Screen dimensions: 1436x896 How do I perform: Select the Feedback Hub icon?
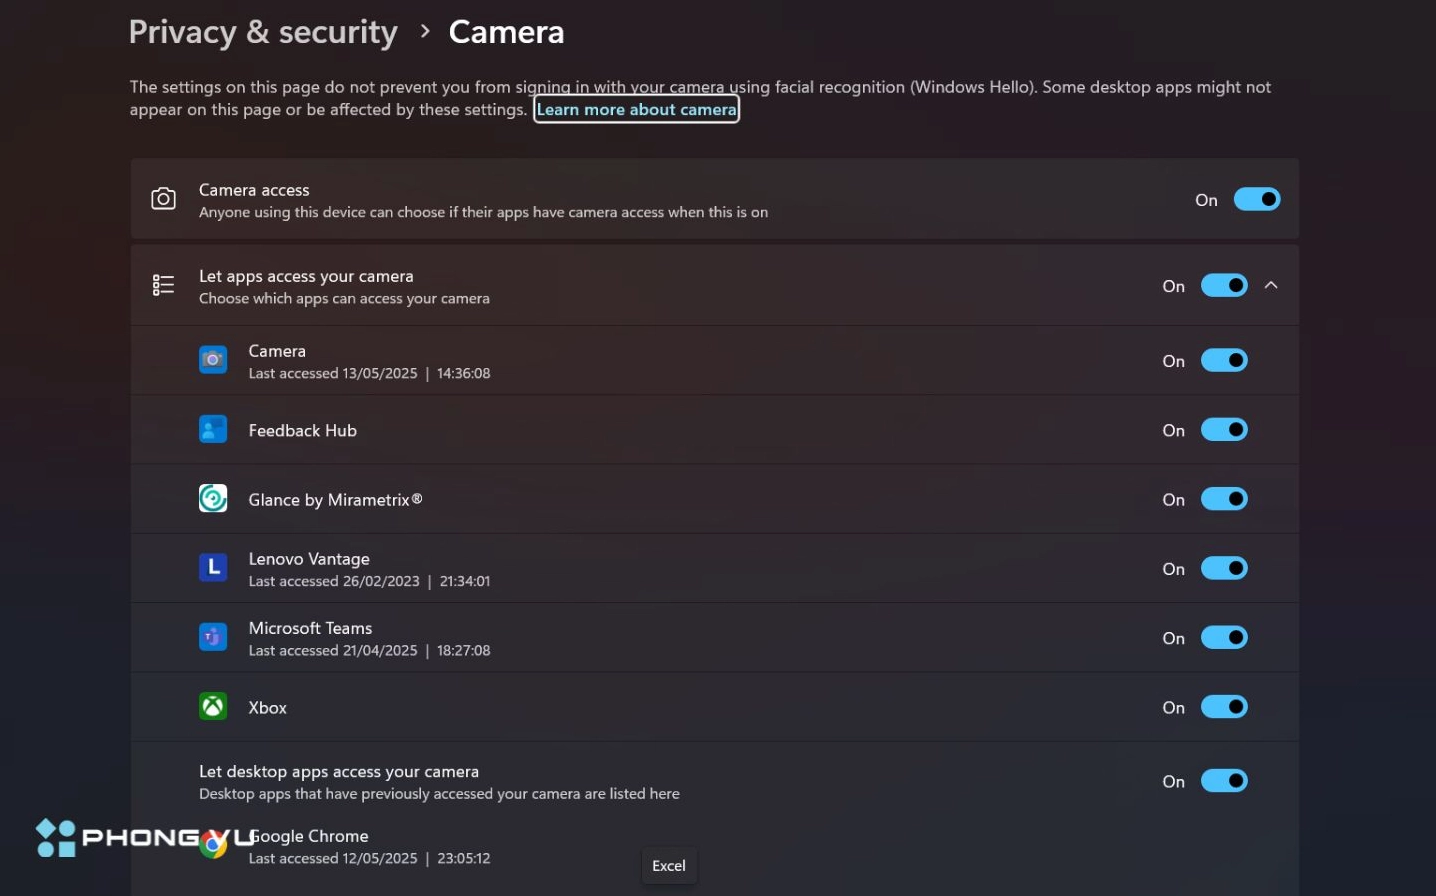(x=213, y=429)
